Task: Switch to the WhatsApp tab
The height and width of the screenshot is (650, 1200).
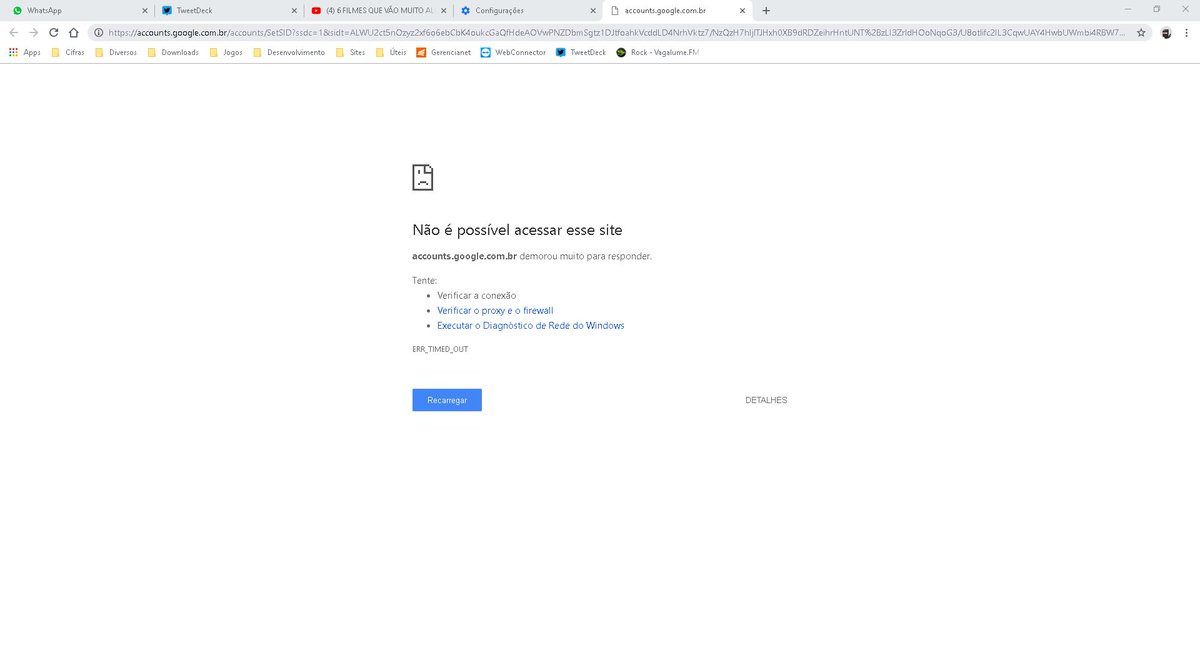Action: [79, 10]
